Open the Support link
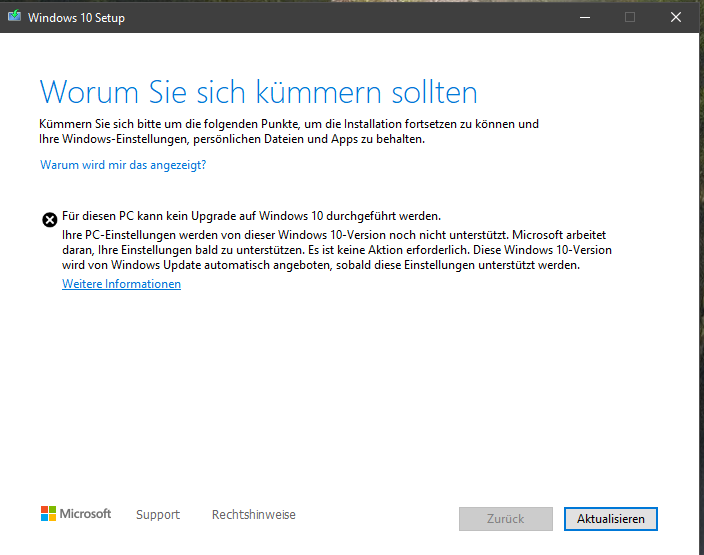Viewport: 704px width, 555px height. click(158, 514)
